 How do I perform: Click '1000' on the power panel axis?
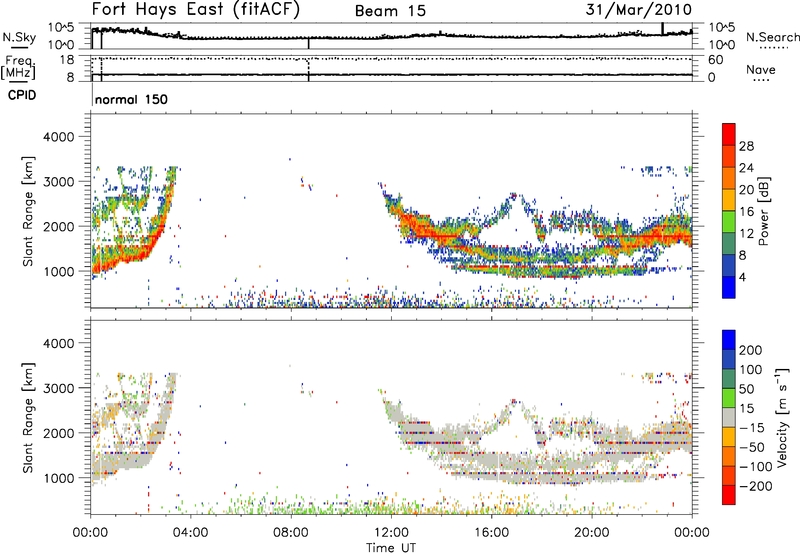click(59, 271)
